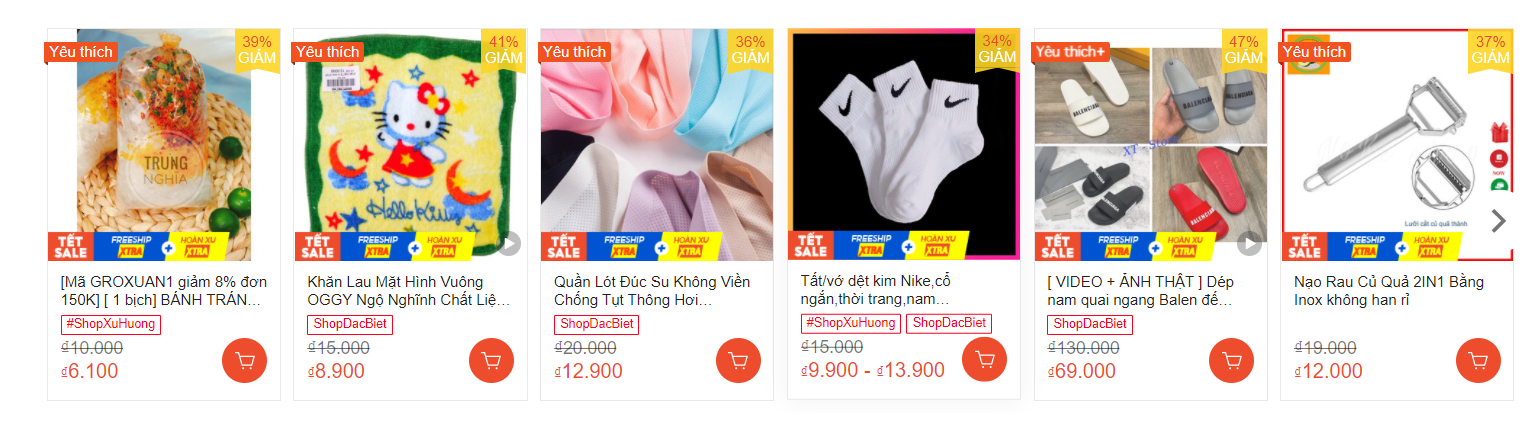Add Balen slide sandals to cart
This screenshot has height=429, width=1526.
pos(1231,361)
